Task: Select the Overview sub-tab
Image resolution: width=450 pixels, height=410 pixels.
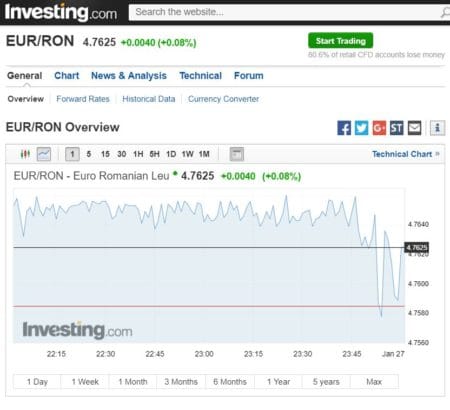Action: tap(26, 99)
